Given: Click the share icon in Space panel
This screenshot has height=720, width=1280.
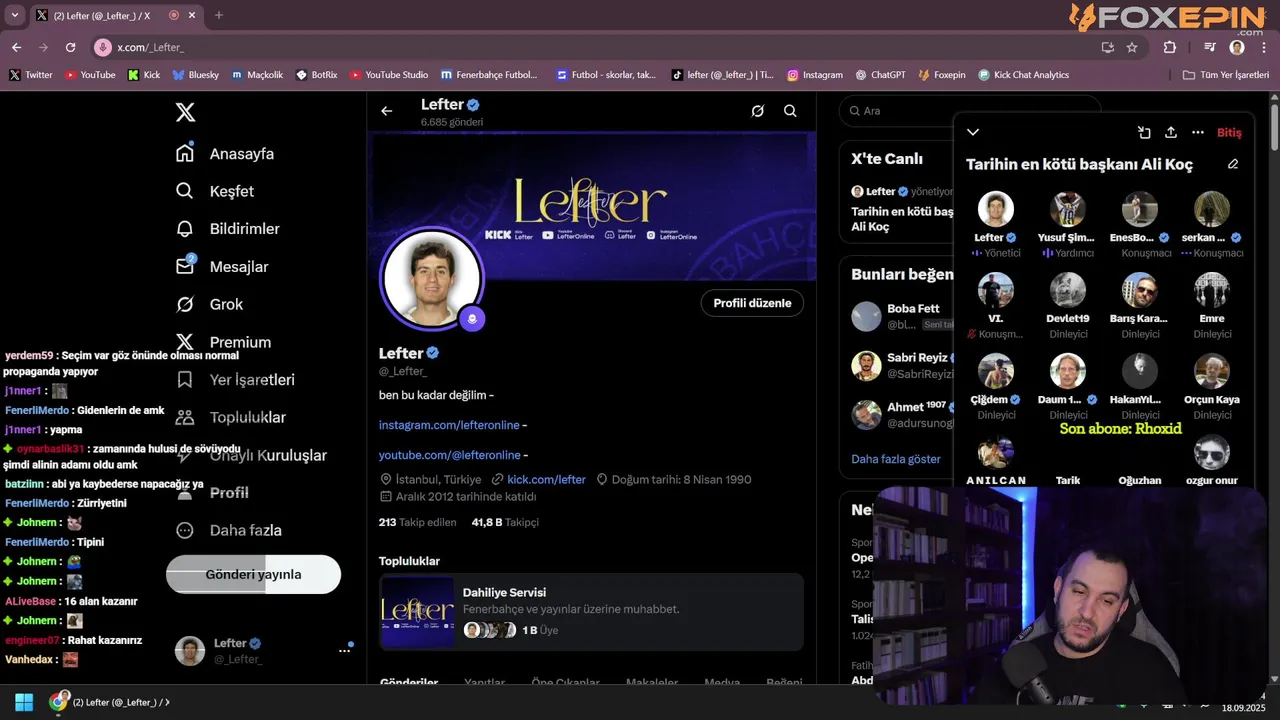Looking at the screenshot, I should pyautogui.click(x=1171, y=132).
